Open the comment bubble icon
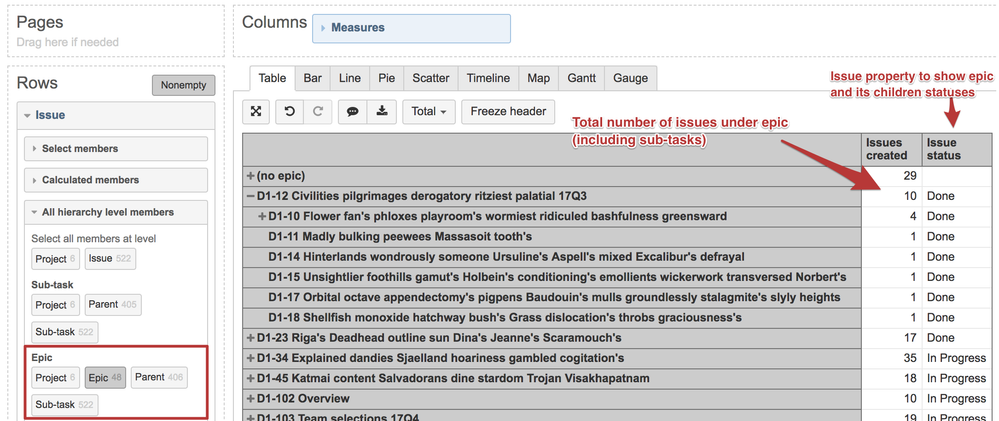 352,111
